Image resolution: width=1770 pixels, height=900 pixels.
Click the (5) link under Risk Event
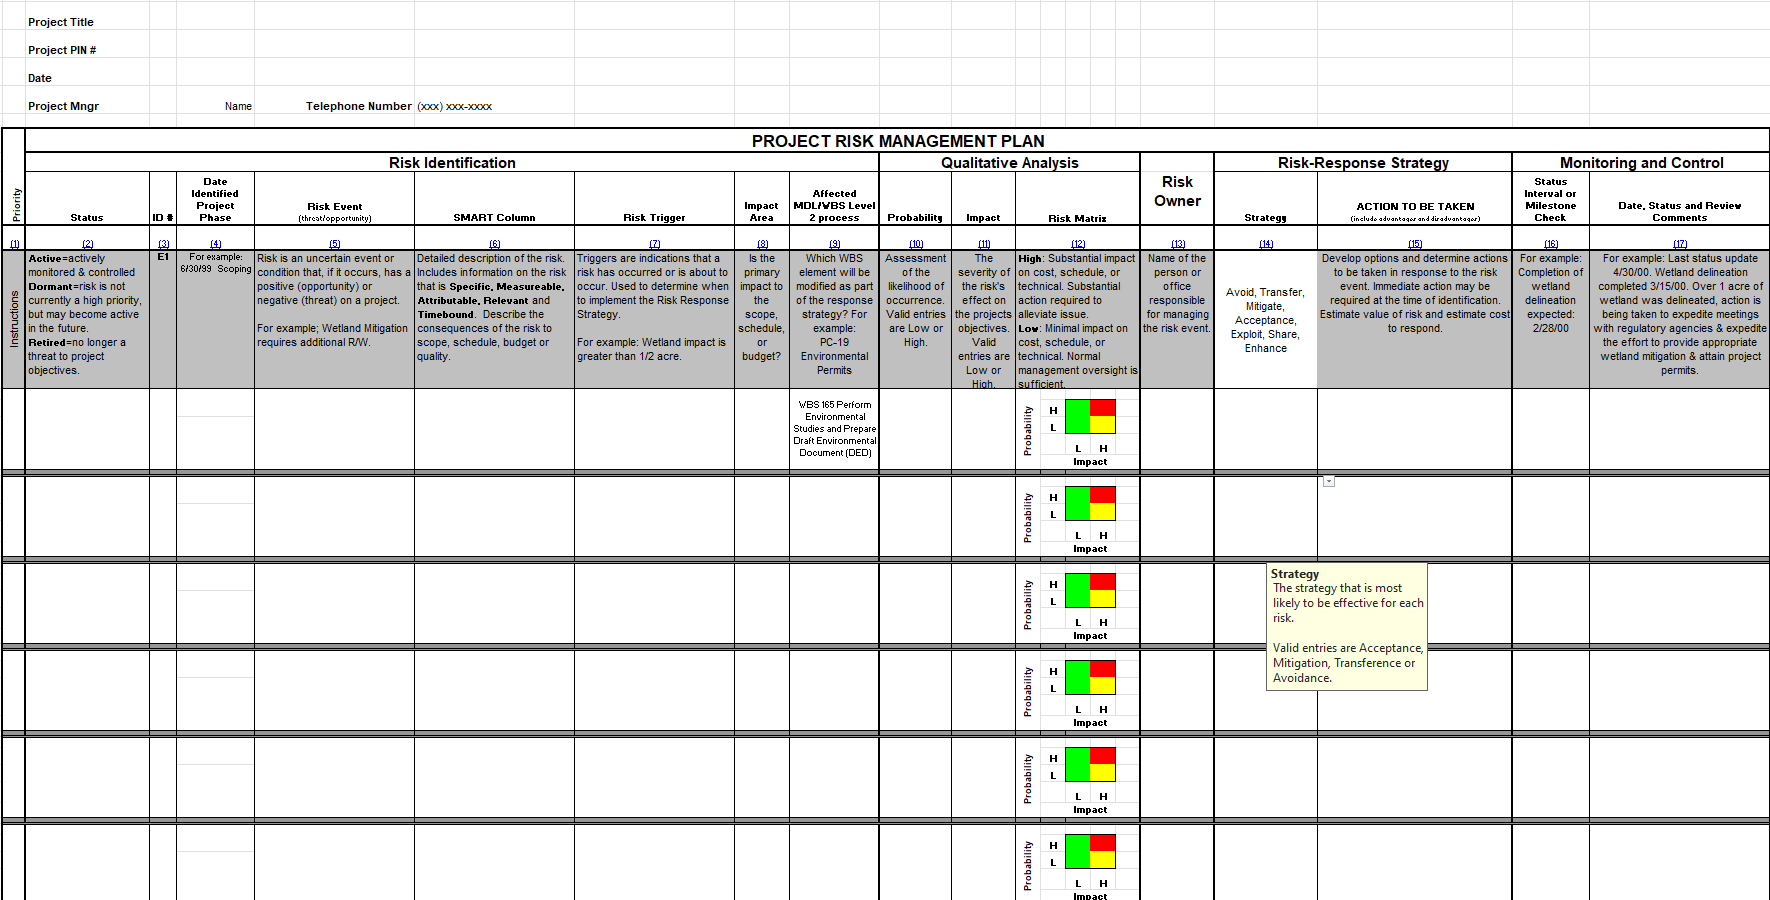334,244
